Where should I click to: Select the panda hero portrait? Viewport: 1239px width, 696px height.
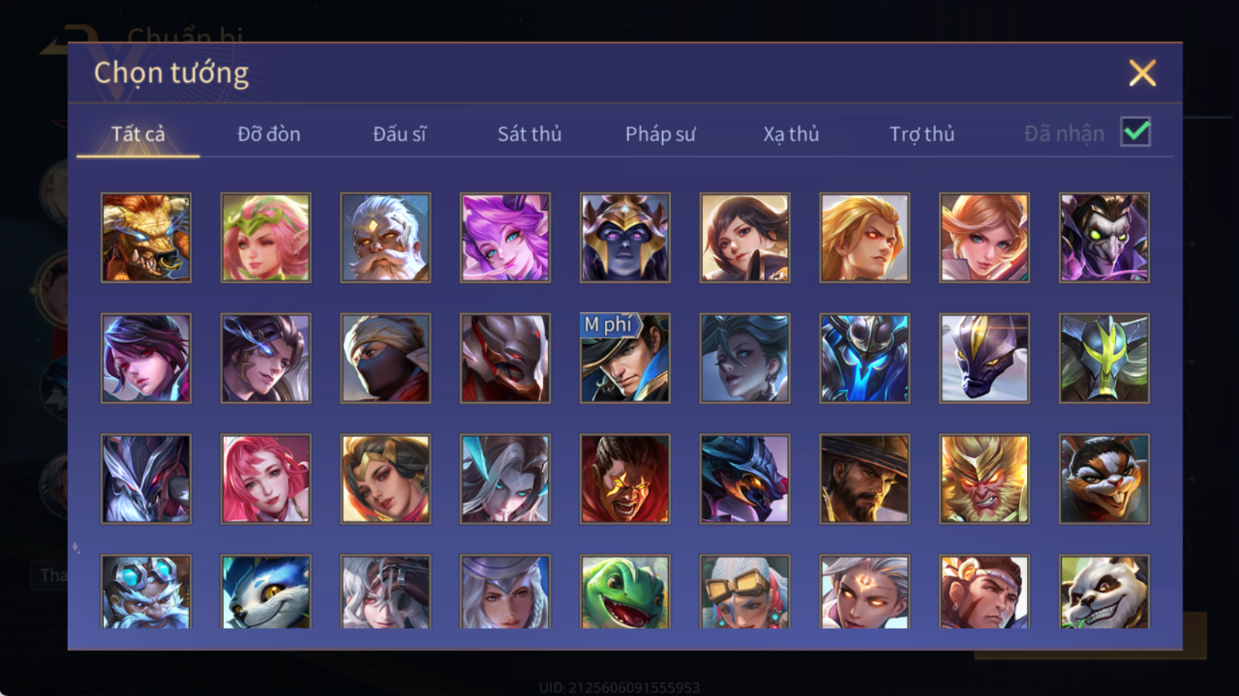pos(1105,592)
